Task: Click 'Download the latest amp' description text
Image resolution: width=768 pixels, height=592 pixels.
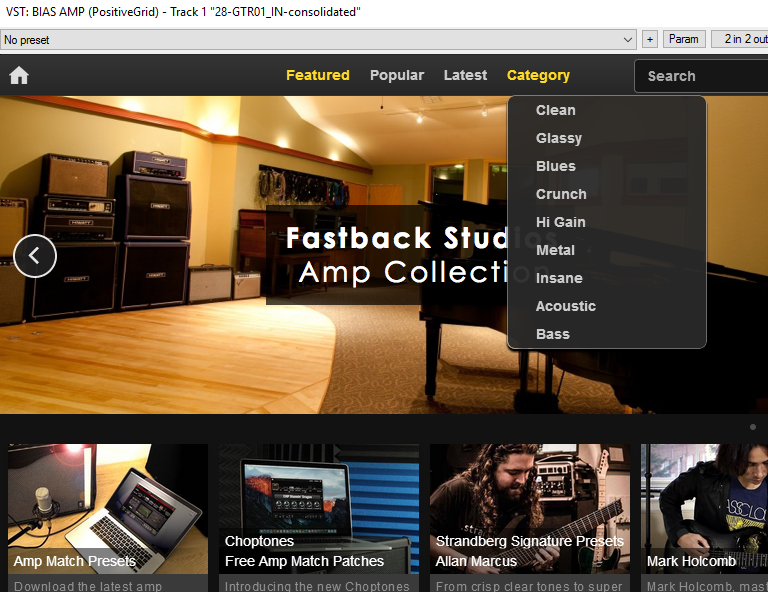Action: point(88,586)
